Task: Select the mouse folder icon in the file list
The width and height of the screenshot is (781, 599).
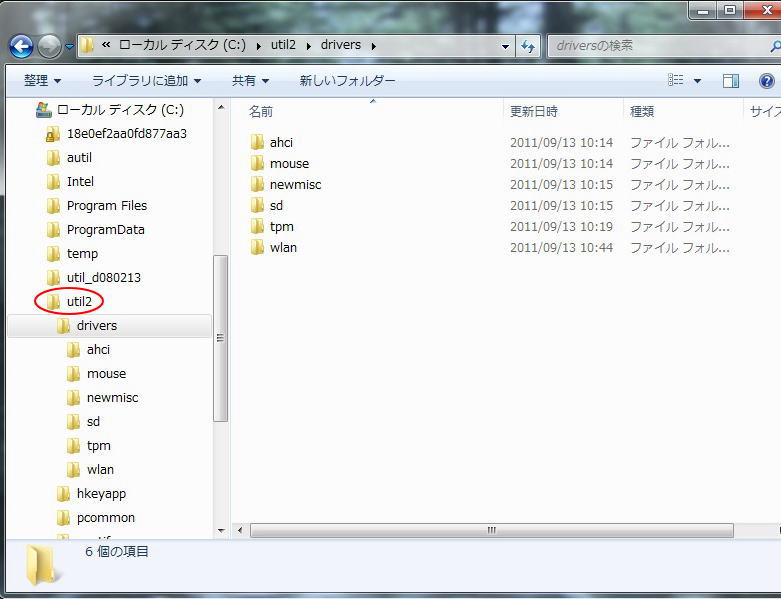Action: click(x=258, y=163)
